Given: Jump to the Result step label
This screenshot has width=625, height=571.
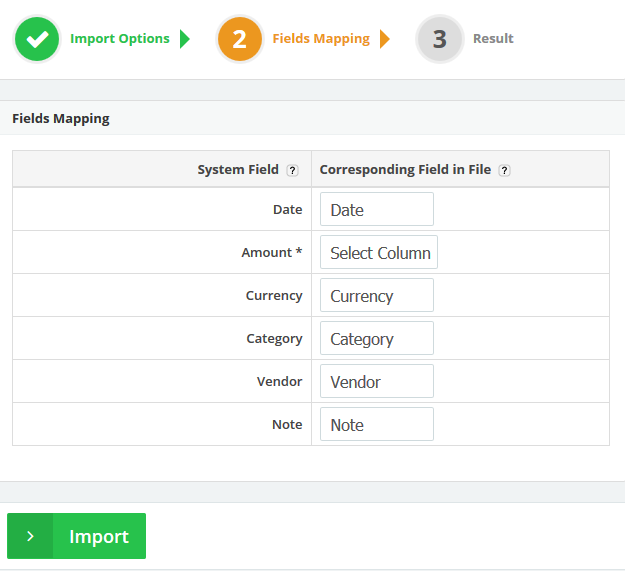Looking at the screenshot, I should pos(493,39).
